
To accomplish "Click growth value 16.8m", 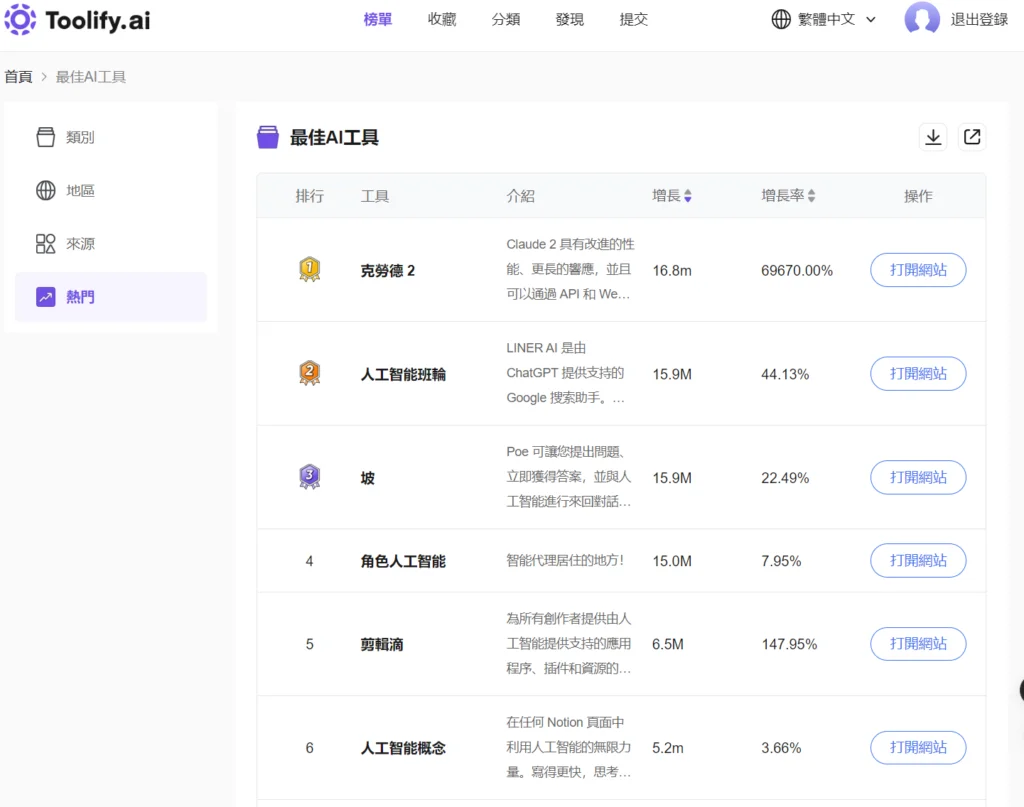I will click(672, 270).
